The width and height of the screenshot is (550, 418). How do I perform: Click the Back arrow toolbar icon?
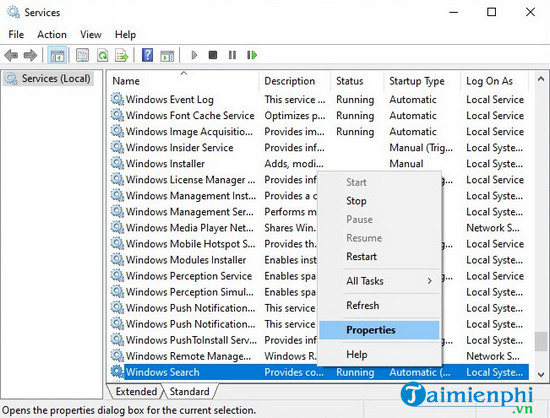11,55
